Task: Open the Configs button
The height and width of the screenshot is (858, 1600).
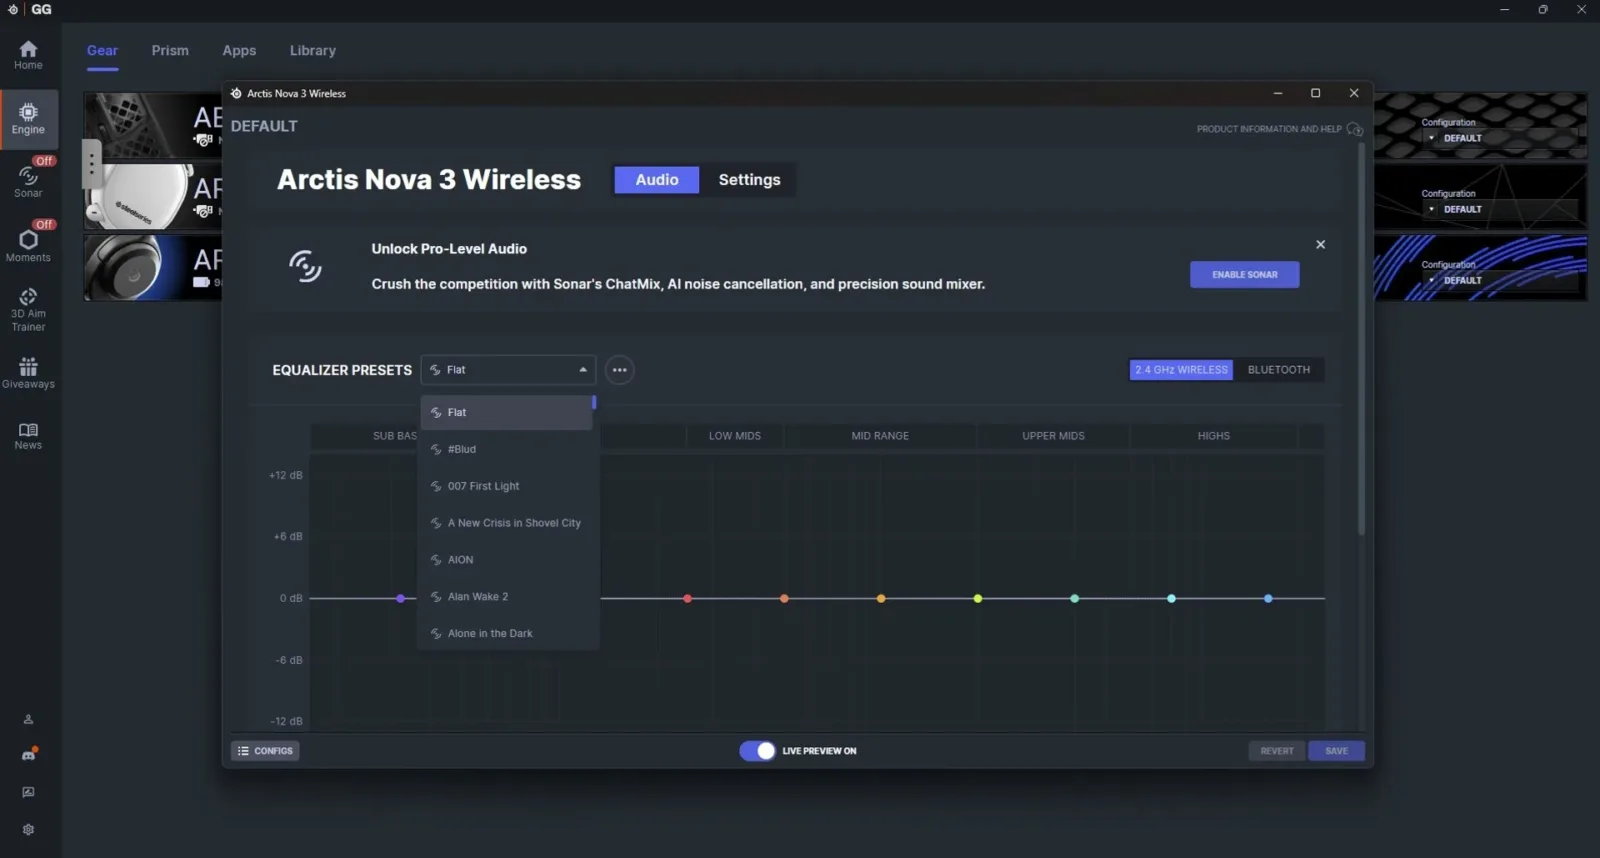Action: (x=265, y=751)
